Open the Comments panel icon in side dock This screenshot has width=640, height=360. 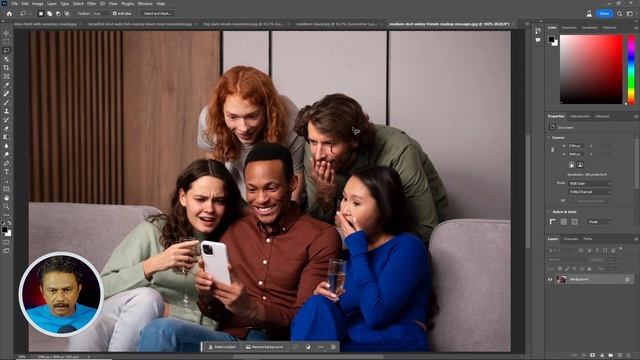[x=538, y=40]
